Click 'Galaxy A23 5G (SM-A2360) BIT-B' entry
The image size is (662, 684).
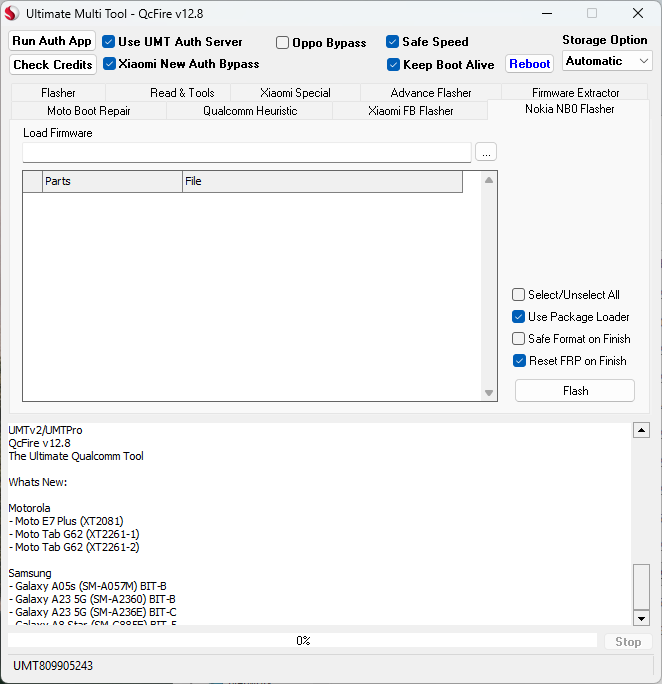coord(92,599)
